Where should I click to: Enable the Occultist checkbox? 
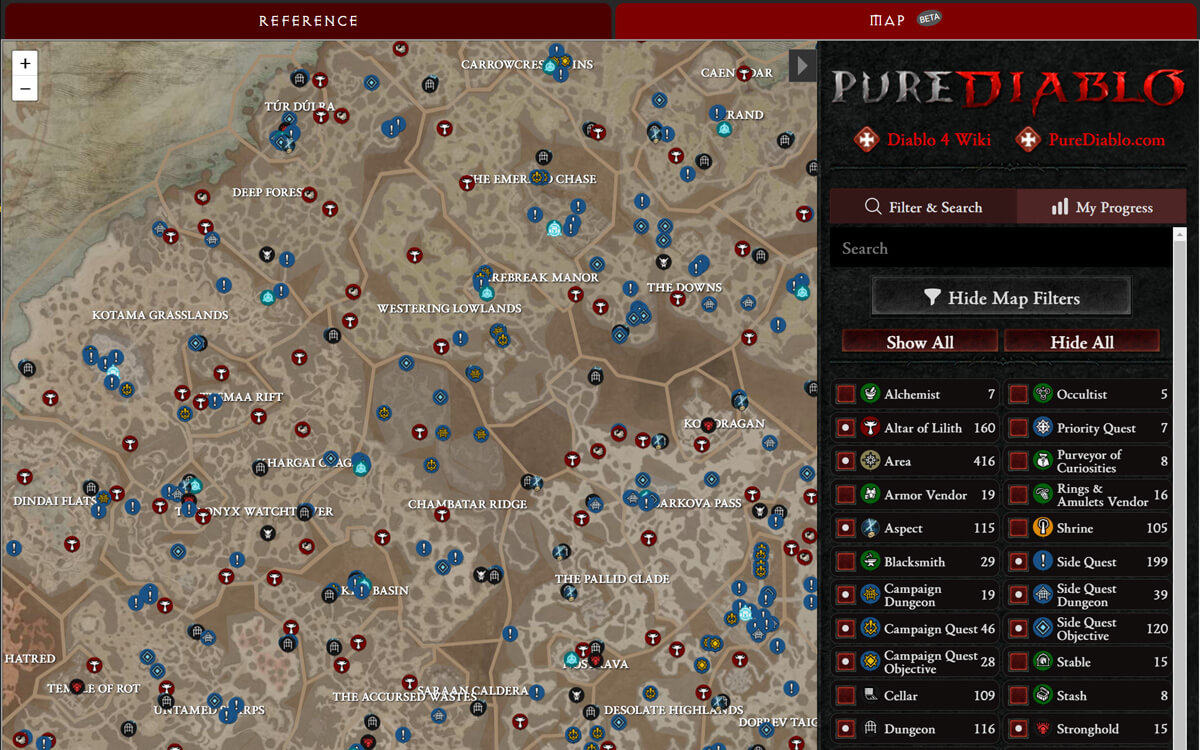[x=1018, y=394]
